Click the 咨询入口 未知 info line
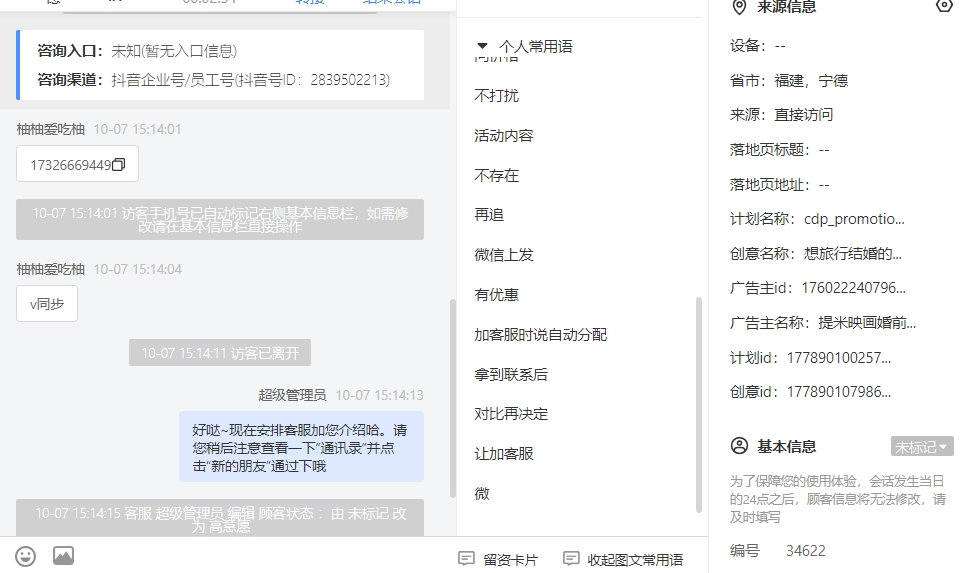Viewport: 973px width, 573px height. click(137, 51)
